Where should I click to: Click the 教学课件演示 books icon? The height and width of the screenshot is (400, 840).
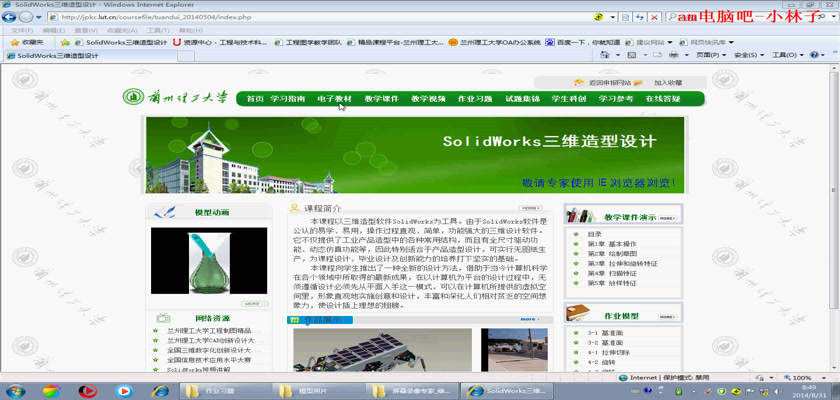pyautogui.click(x=581, y=215)
